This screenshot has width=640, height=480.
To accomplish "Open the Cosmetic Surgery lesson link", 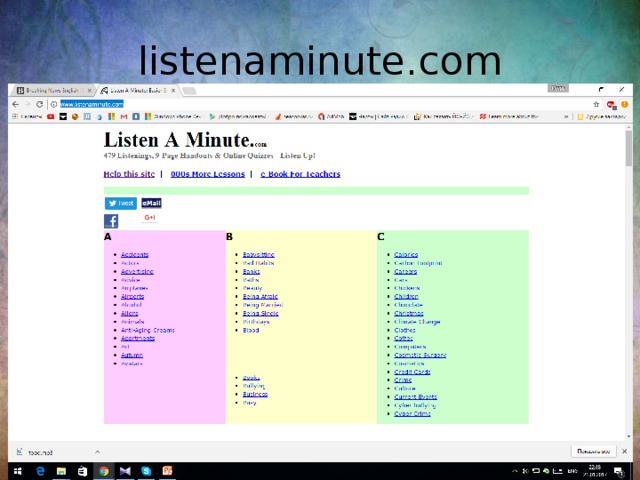I will tap(420, 355).
